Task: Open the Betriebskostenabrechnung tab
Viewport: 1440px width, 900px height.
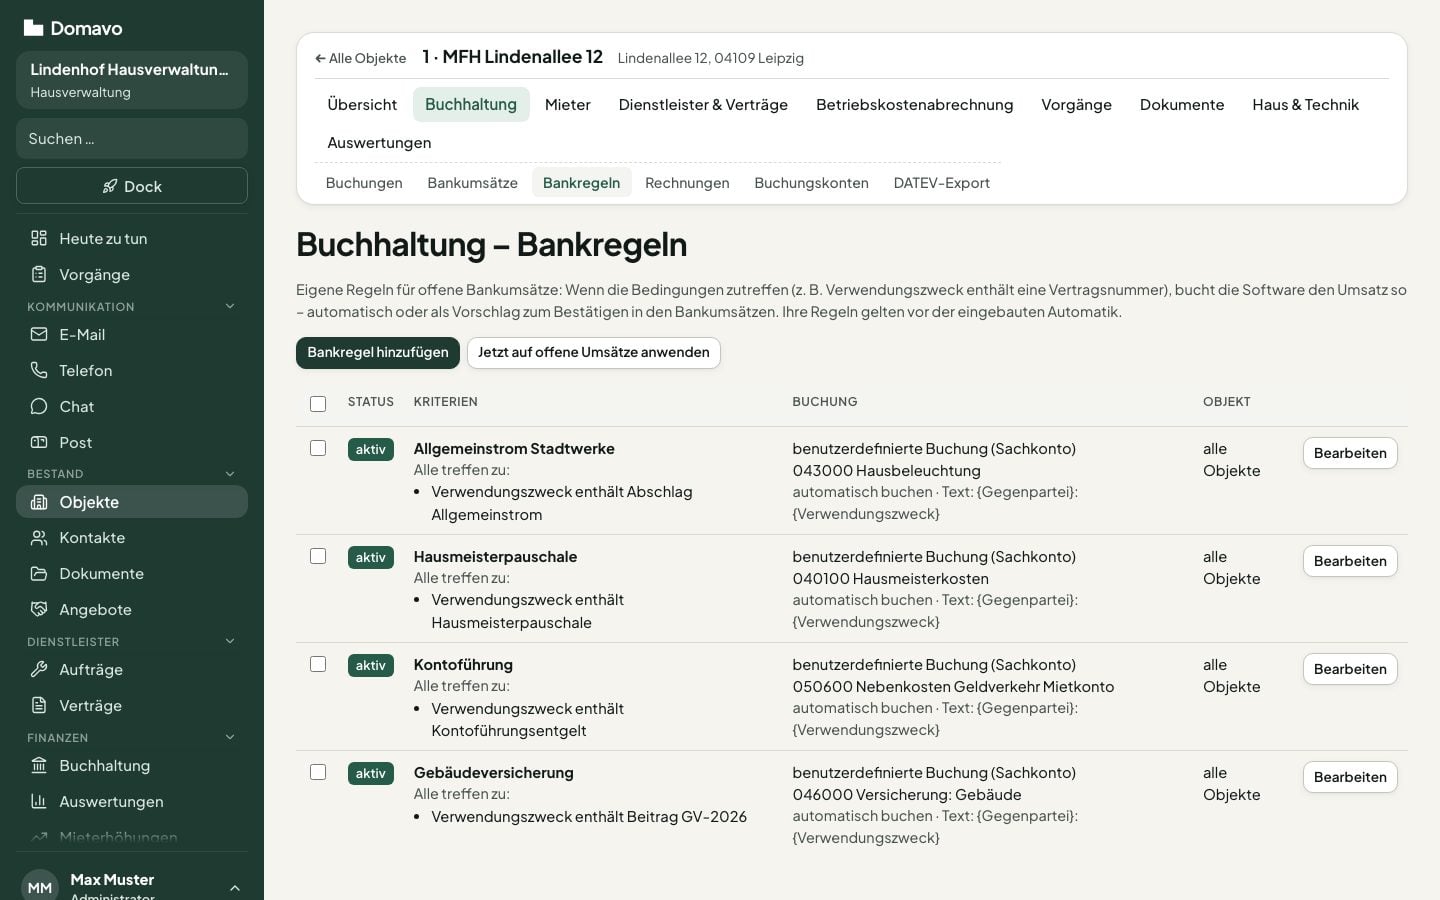Action: 915,105
